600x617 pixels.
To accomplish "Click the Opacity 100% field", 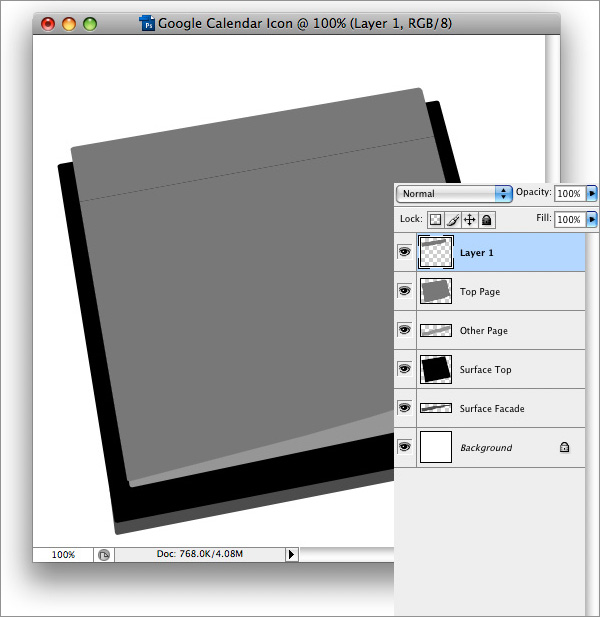I will click(570, 194).
